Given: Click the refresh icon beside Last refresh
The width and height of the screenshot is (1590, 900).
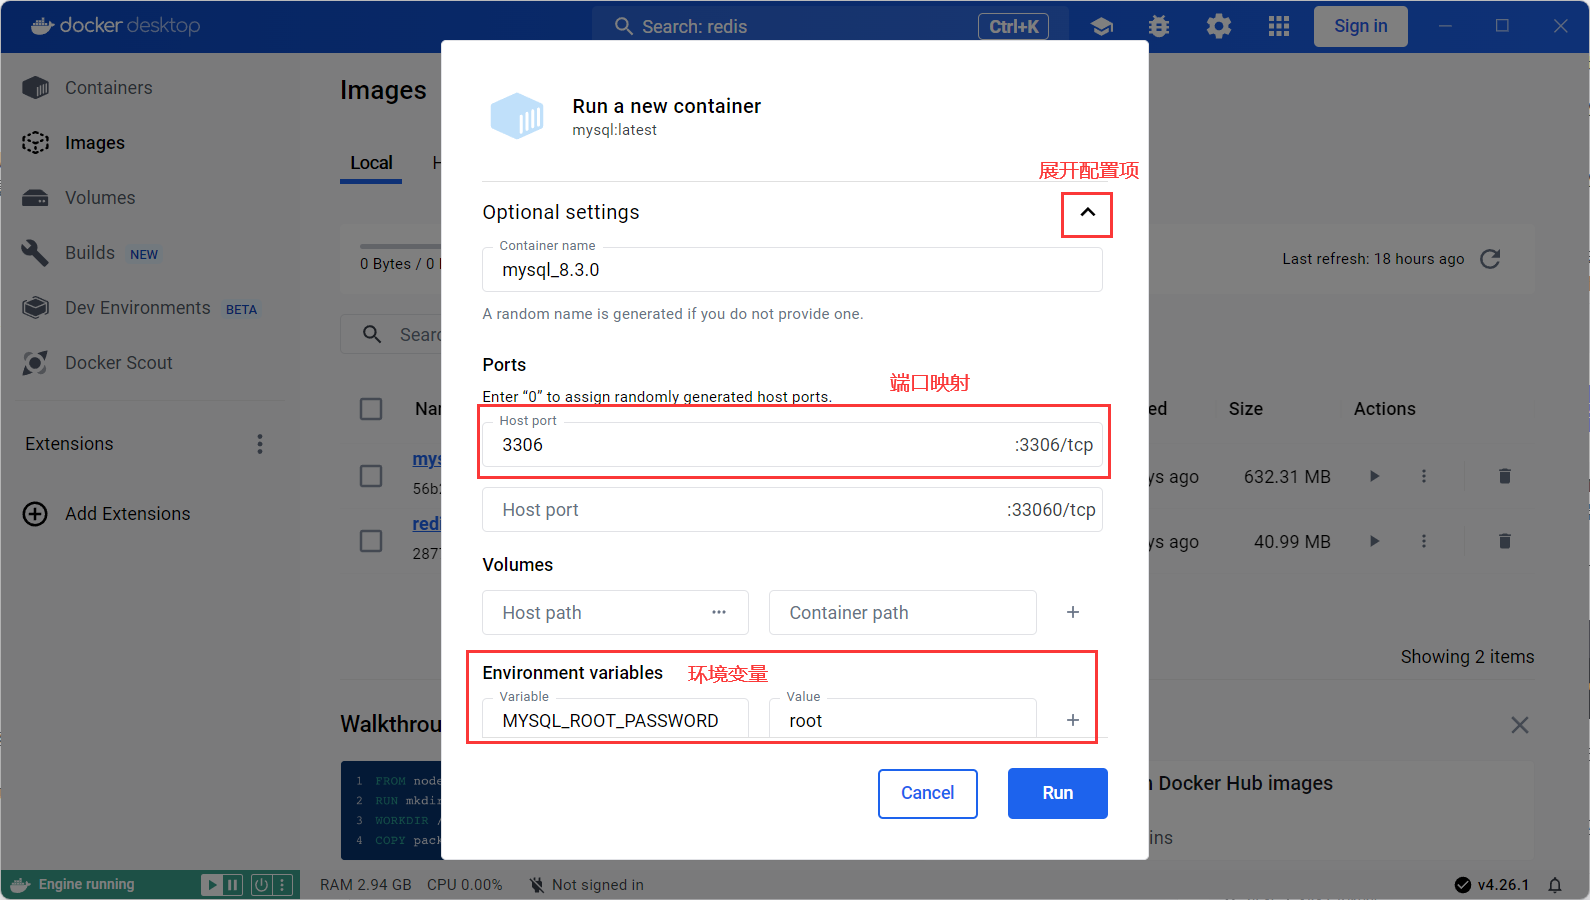Looking at the screenshot, I should click(1490, 259).
